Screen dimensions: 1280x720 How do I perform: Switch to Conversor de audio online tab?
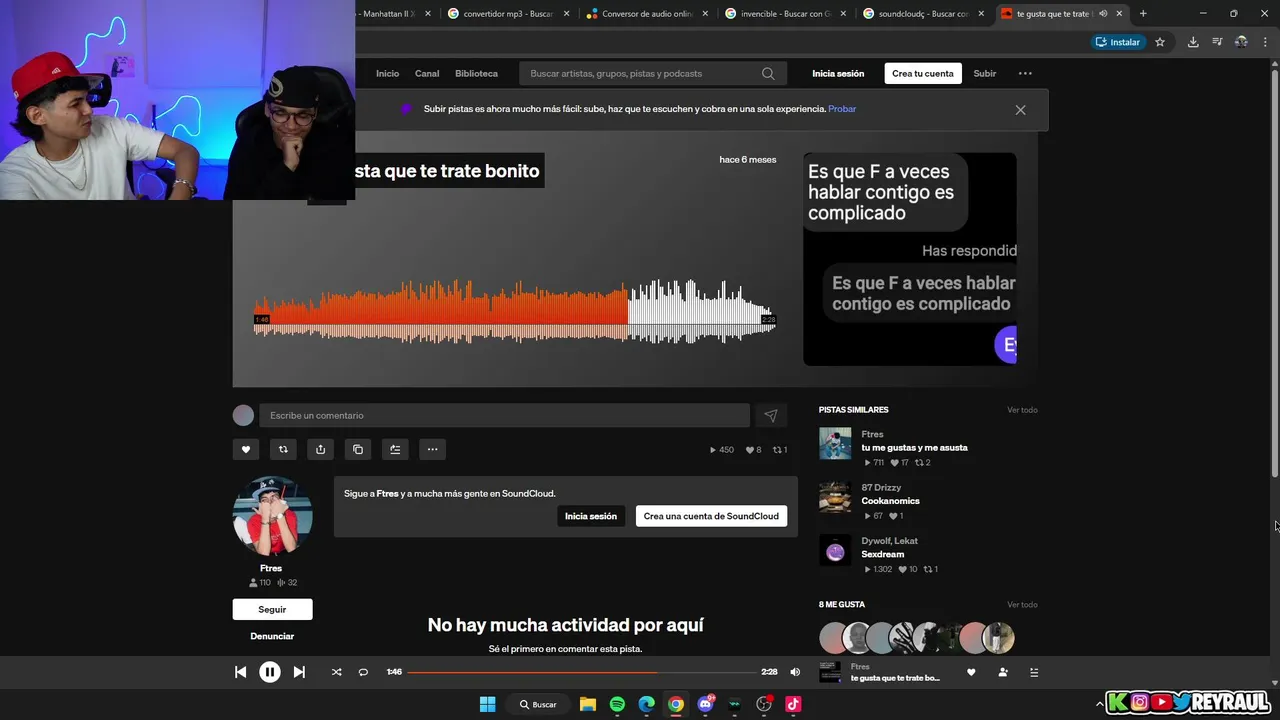click(647, 14)
